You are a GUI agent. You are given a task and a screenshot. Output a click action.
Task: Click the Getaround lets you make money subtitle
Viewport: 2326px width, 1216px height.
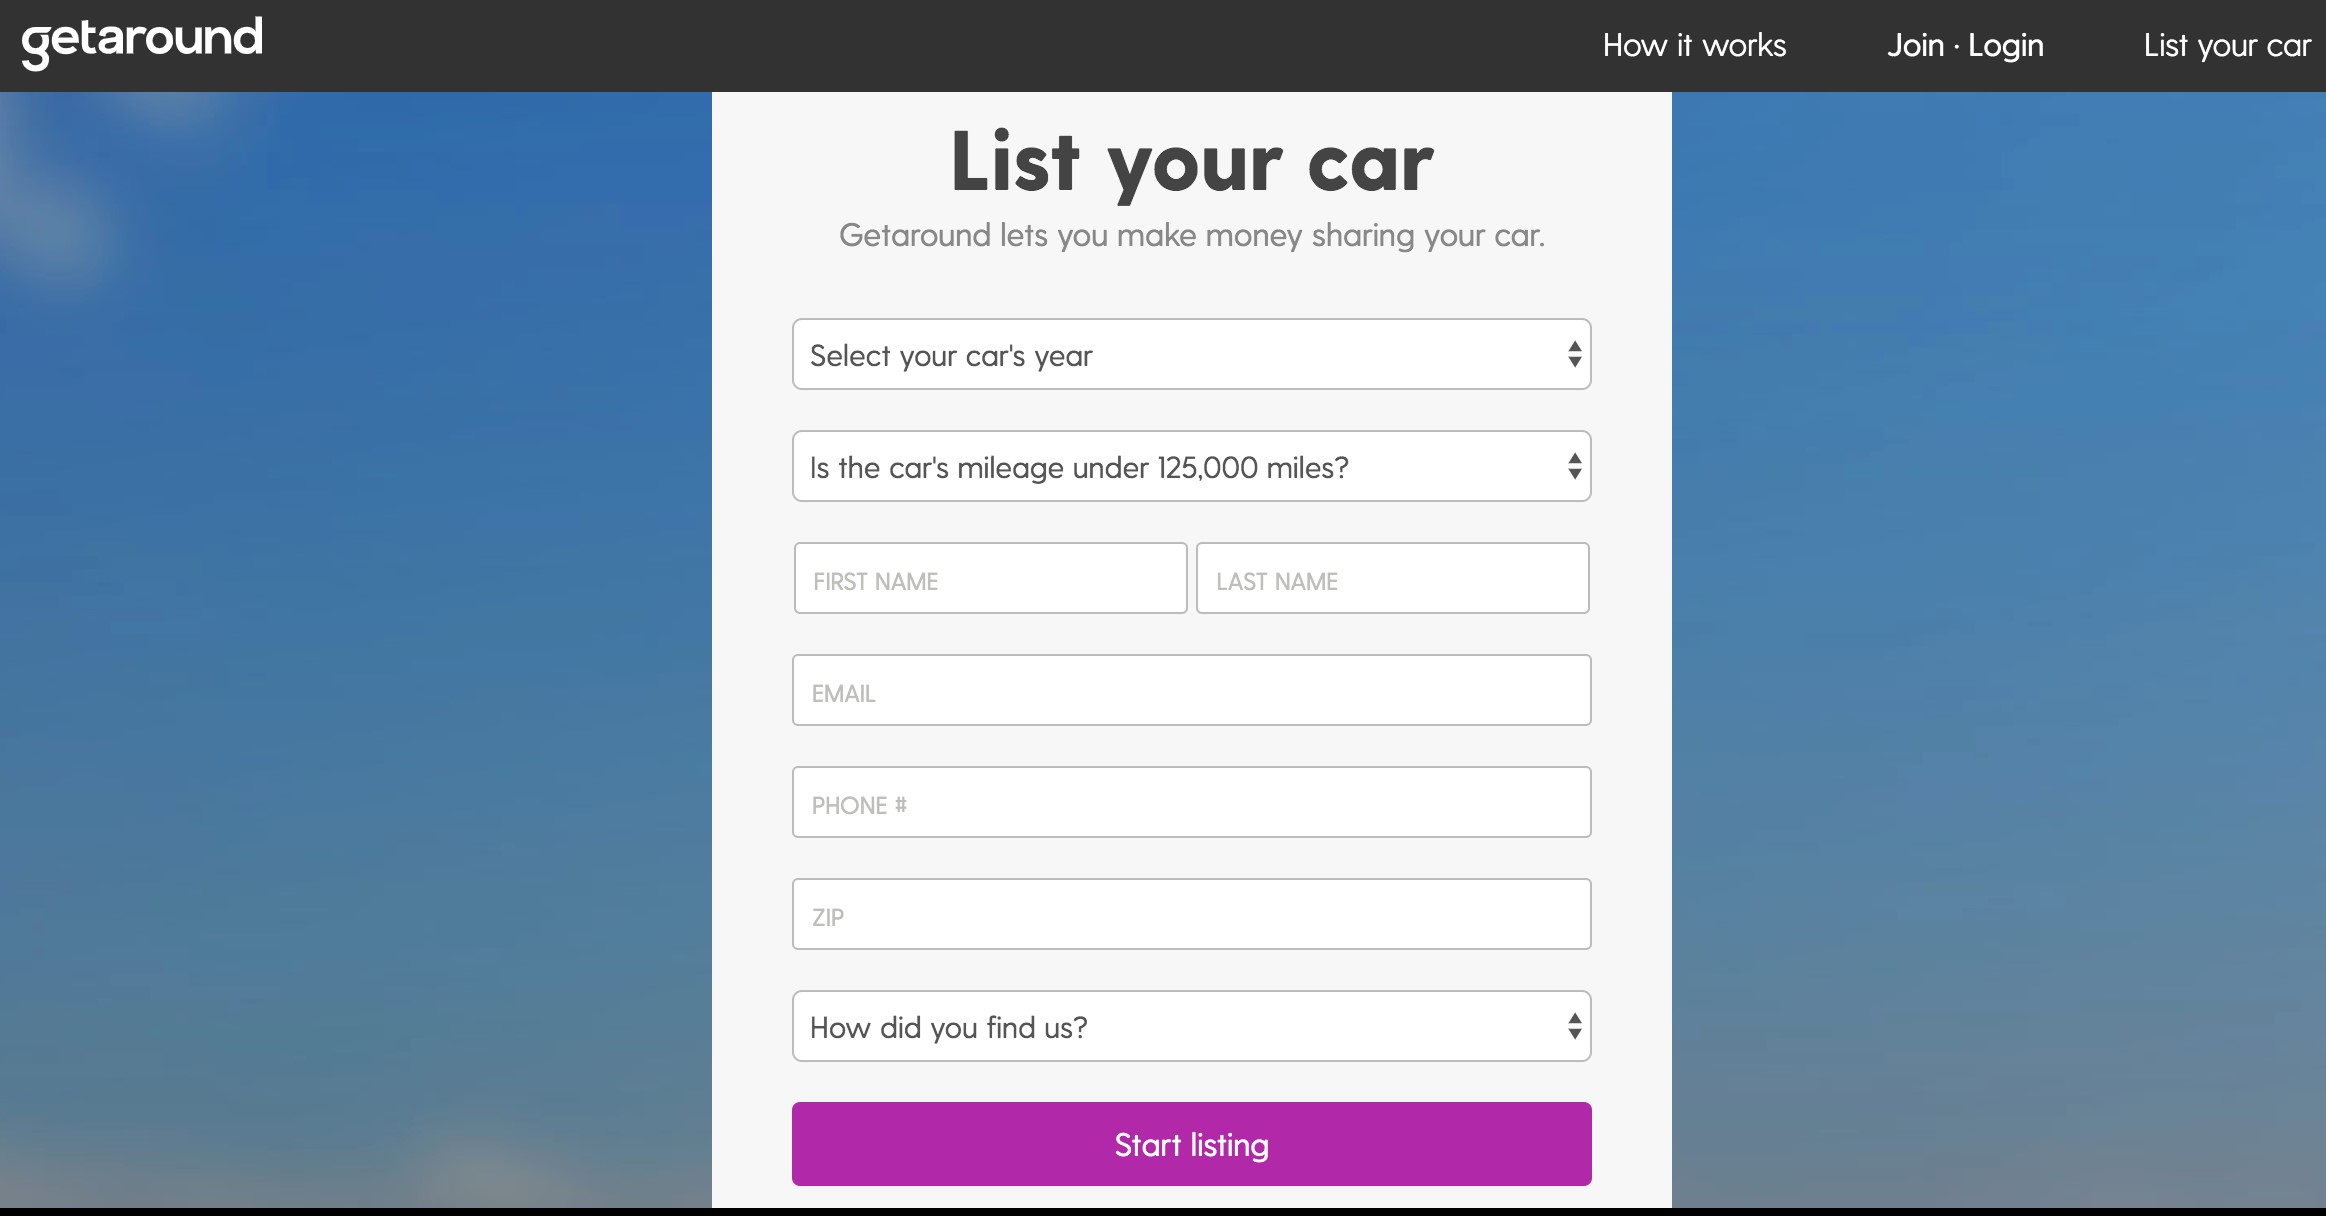(1191, 236)
